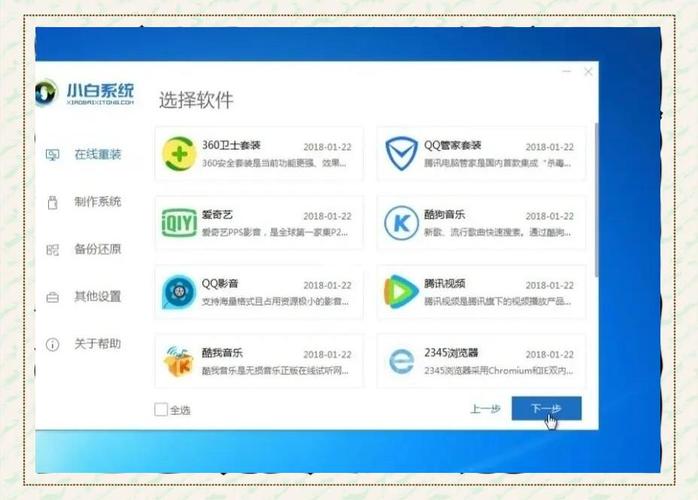Click the 爱奇艺 iQIYI icon
The height and width of the screenshot is (500, 698).
click(x=179, y=223)
